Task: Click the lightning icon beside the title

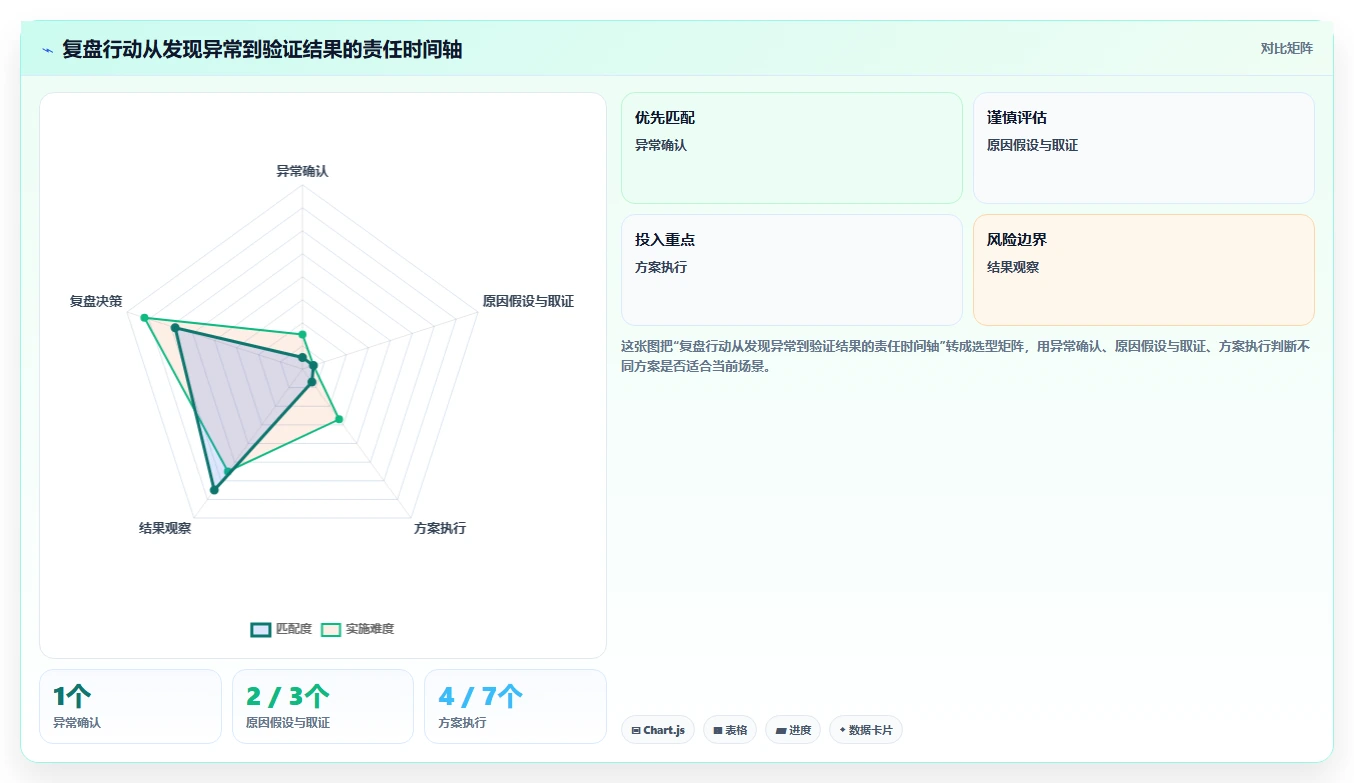Action: pos(48,50)
